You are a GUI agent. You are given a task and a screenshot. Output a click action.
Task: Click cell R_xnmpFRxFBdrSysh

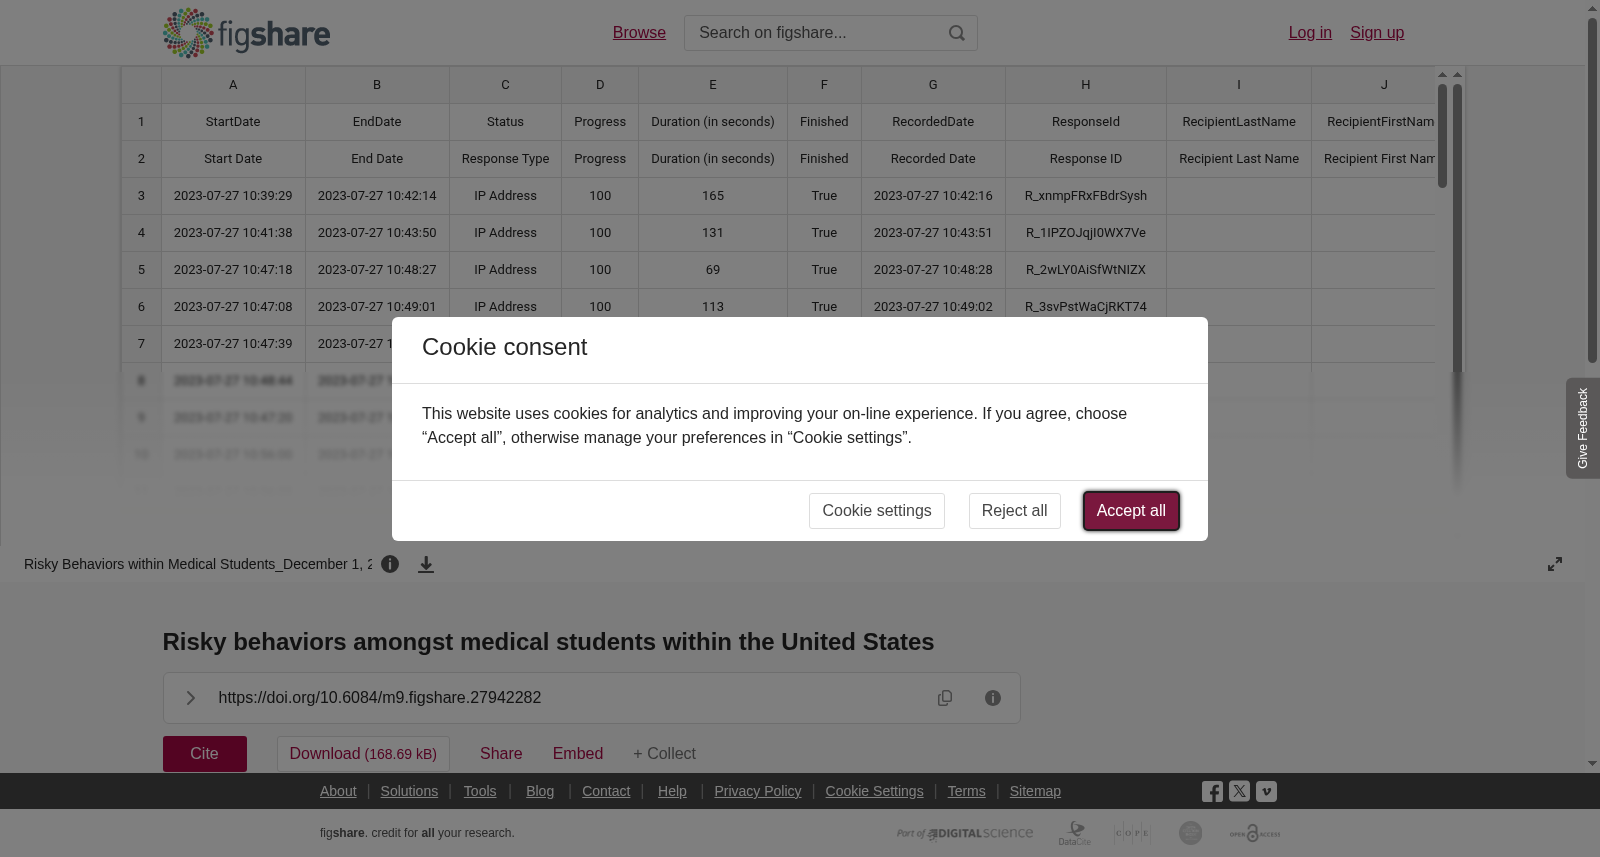pyautogui.click(x=1086, y=196)
